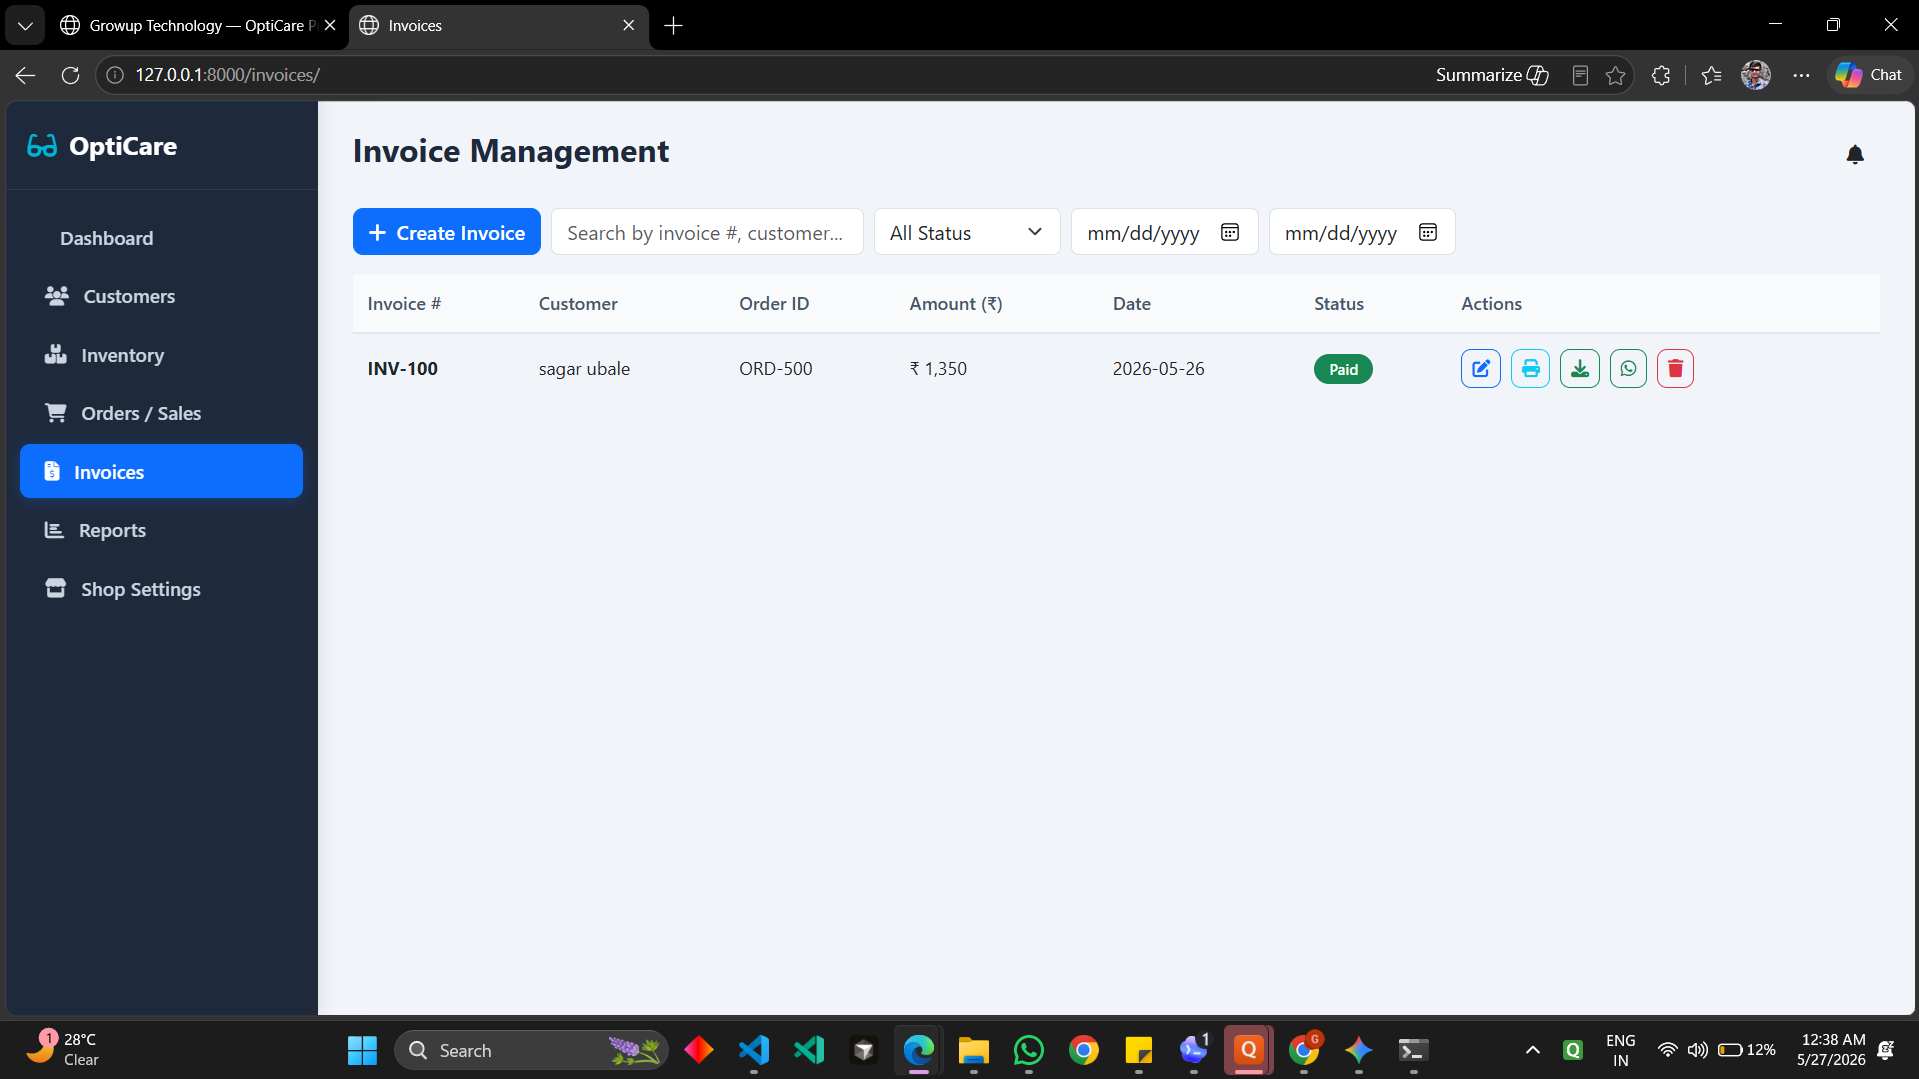The image size is (1919, 1079).
Task: Click Create Invoice button
Action: tap(446, 232)
